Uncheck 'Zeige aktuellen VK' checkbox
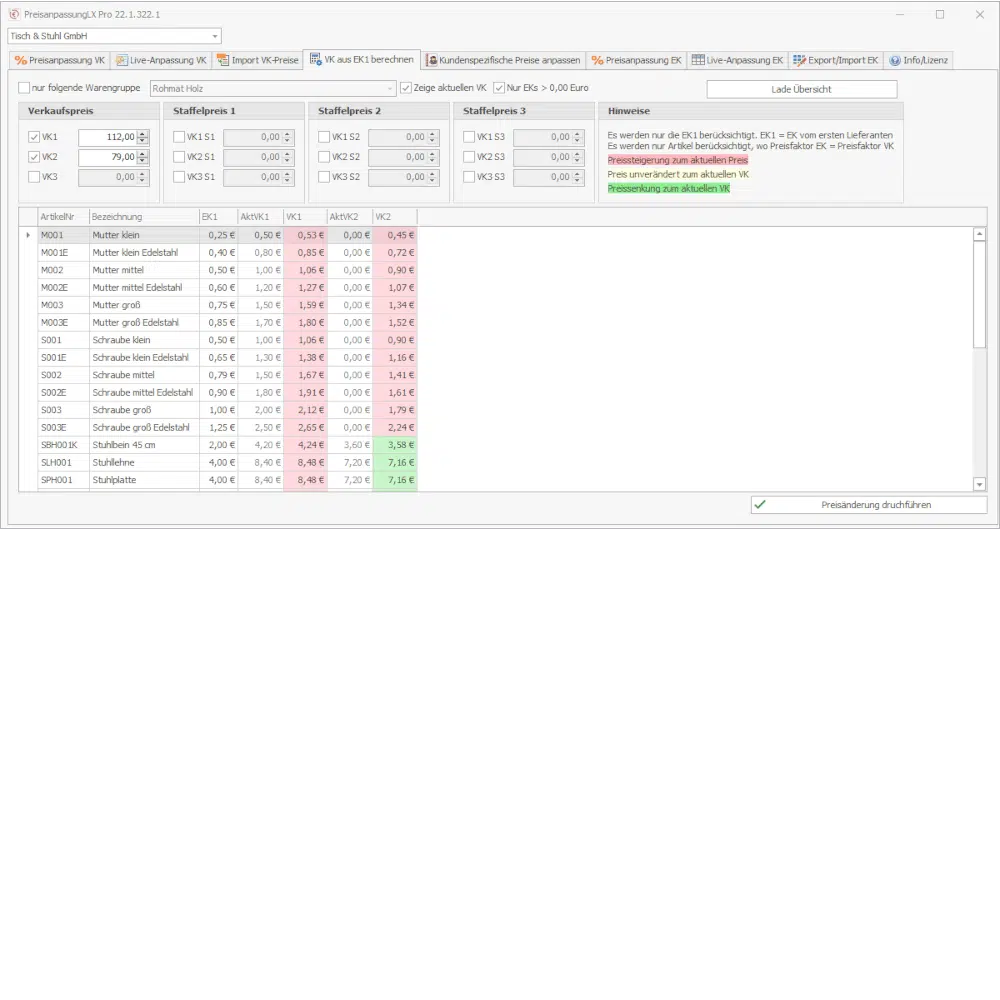The height and width of the screenshot is (1000, 1000). [406, 88]
